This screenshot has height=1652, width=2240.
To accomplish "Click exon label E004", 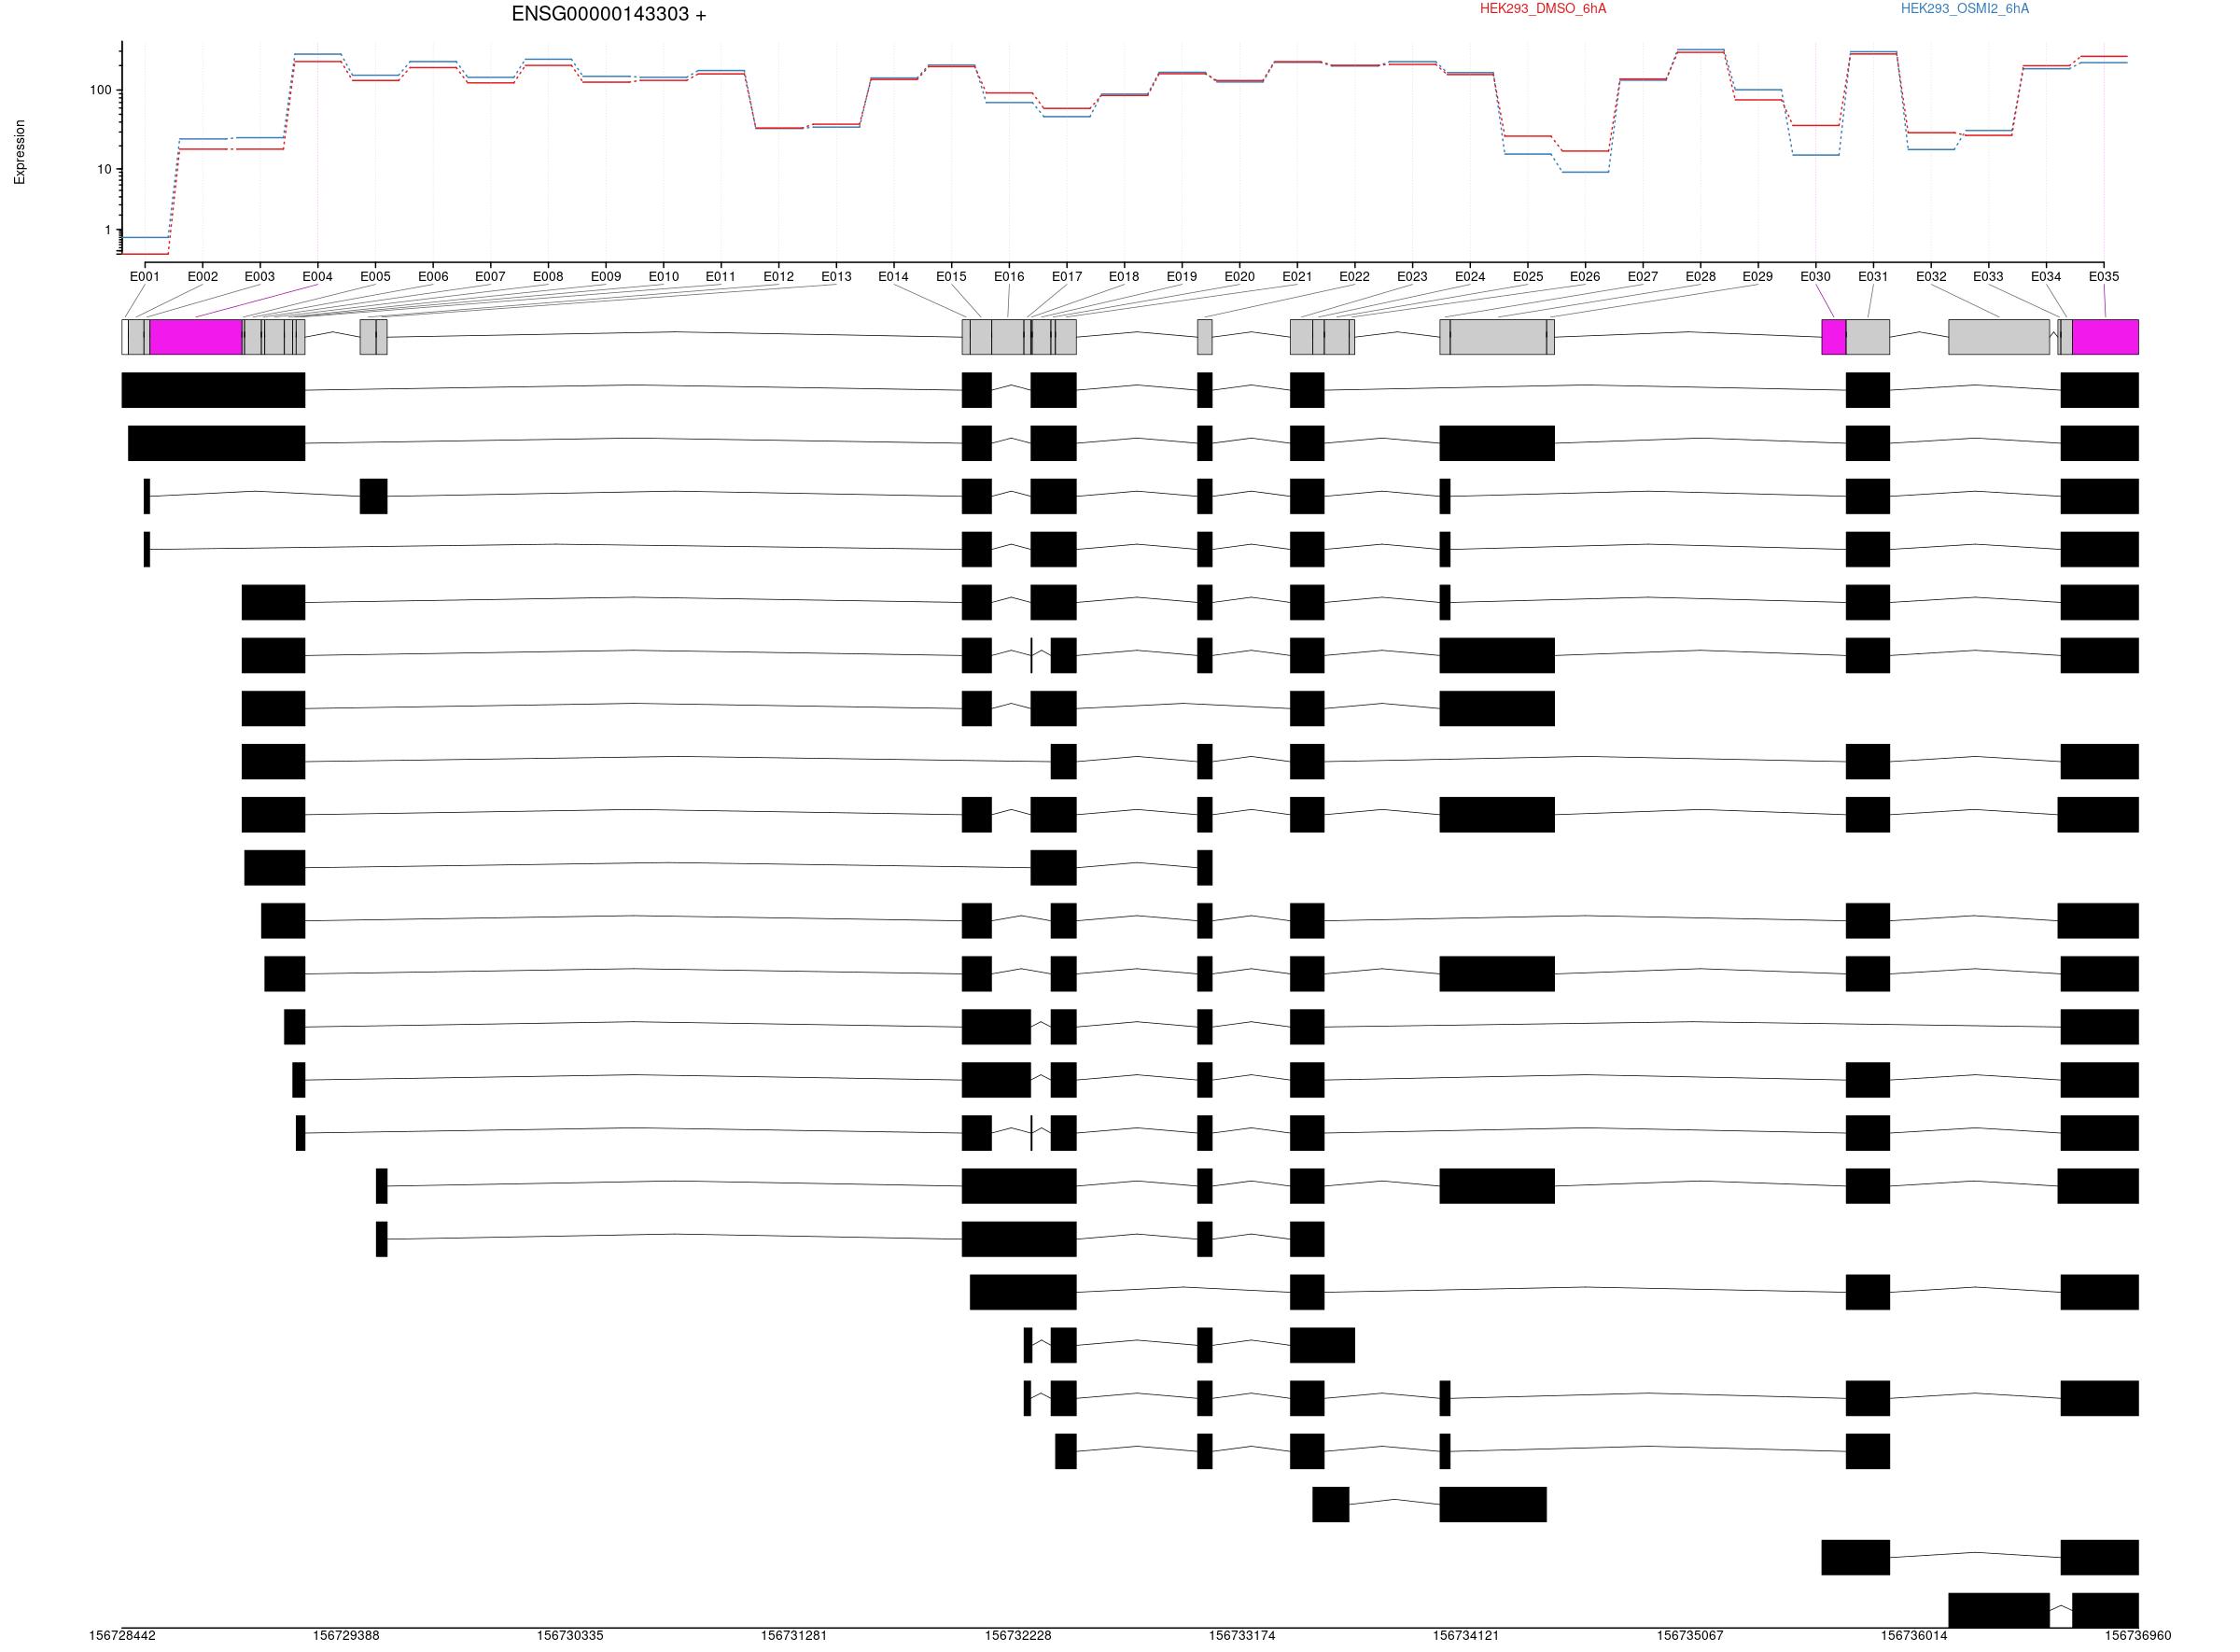I will point(318,277).
